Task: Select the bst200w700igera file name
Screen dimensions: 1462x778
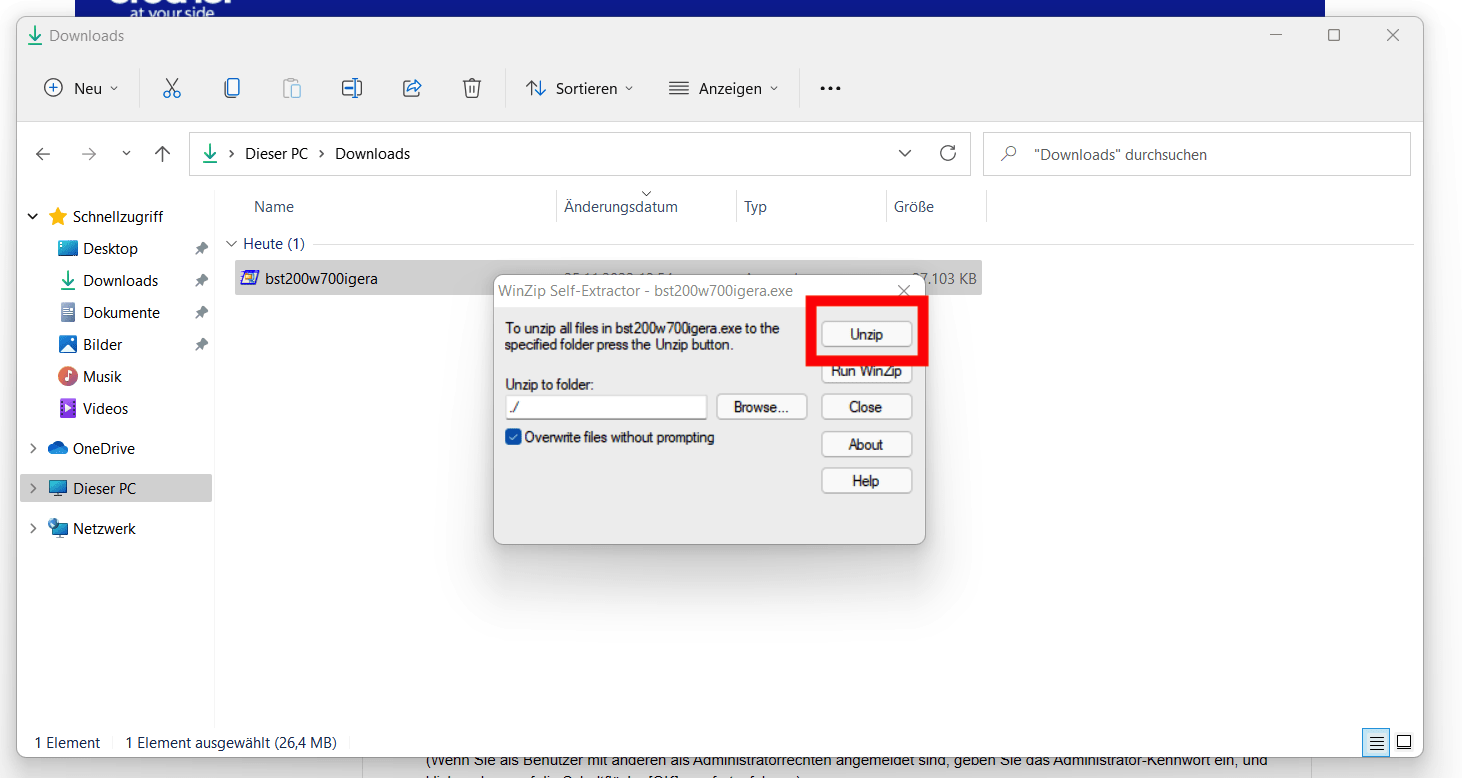Action: 321,279
